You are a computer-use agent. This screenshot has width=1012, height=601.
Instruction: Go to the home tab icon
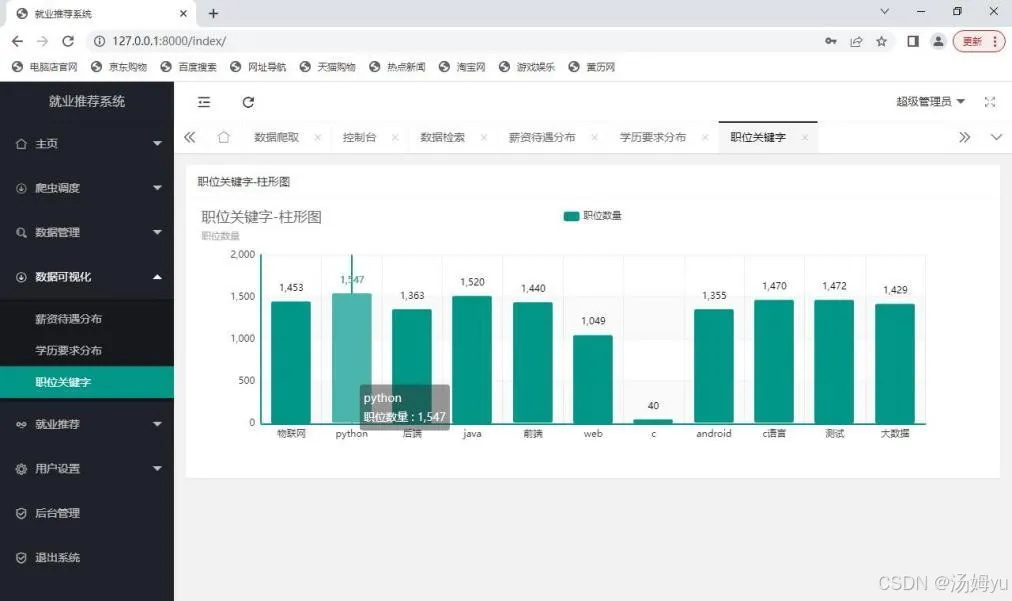[223, 137]
